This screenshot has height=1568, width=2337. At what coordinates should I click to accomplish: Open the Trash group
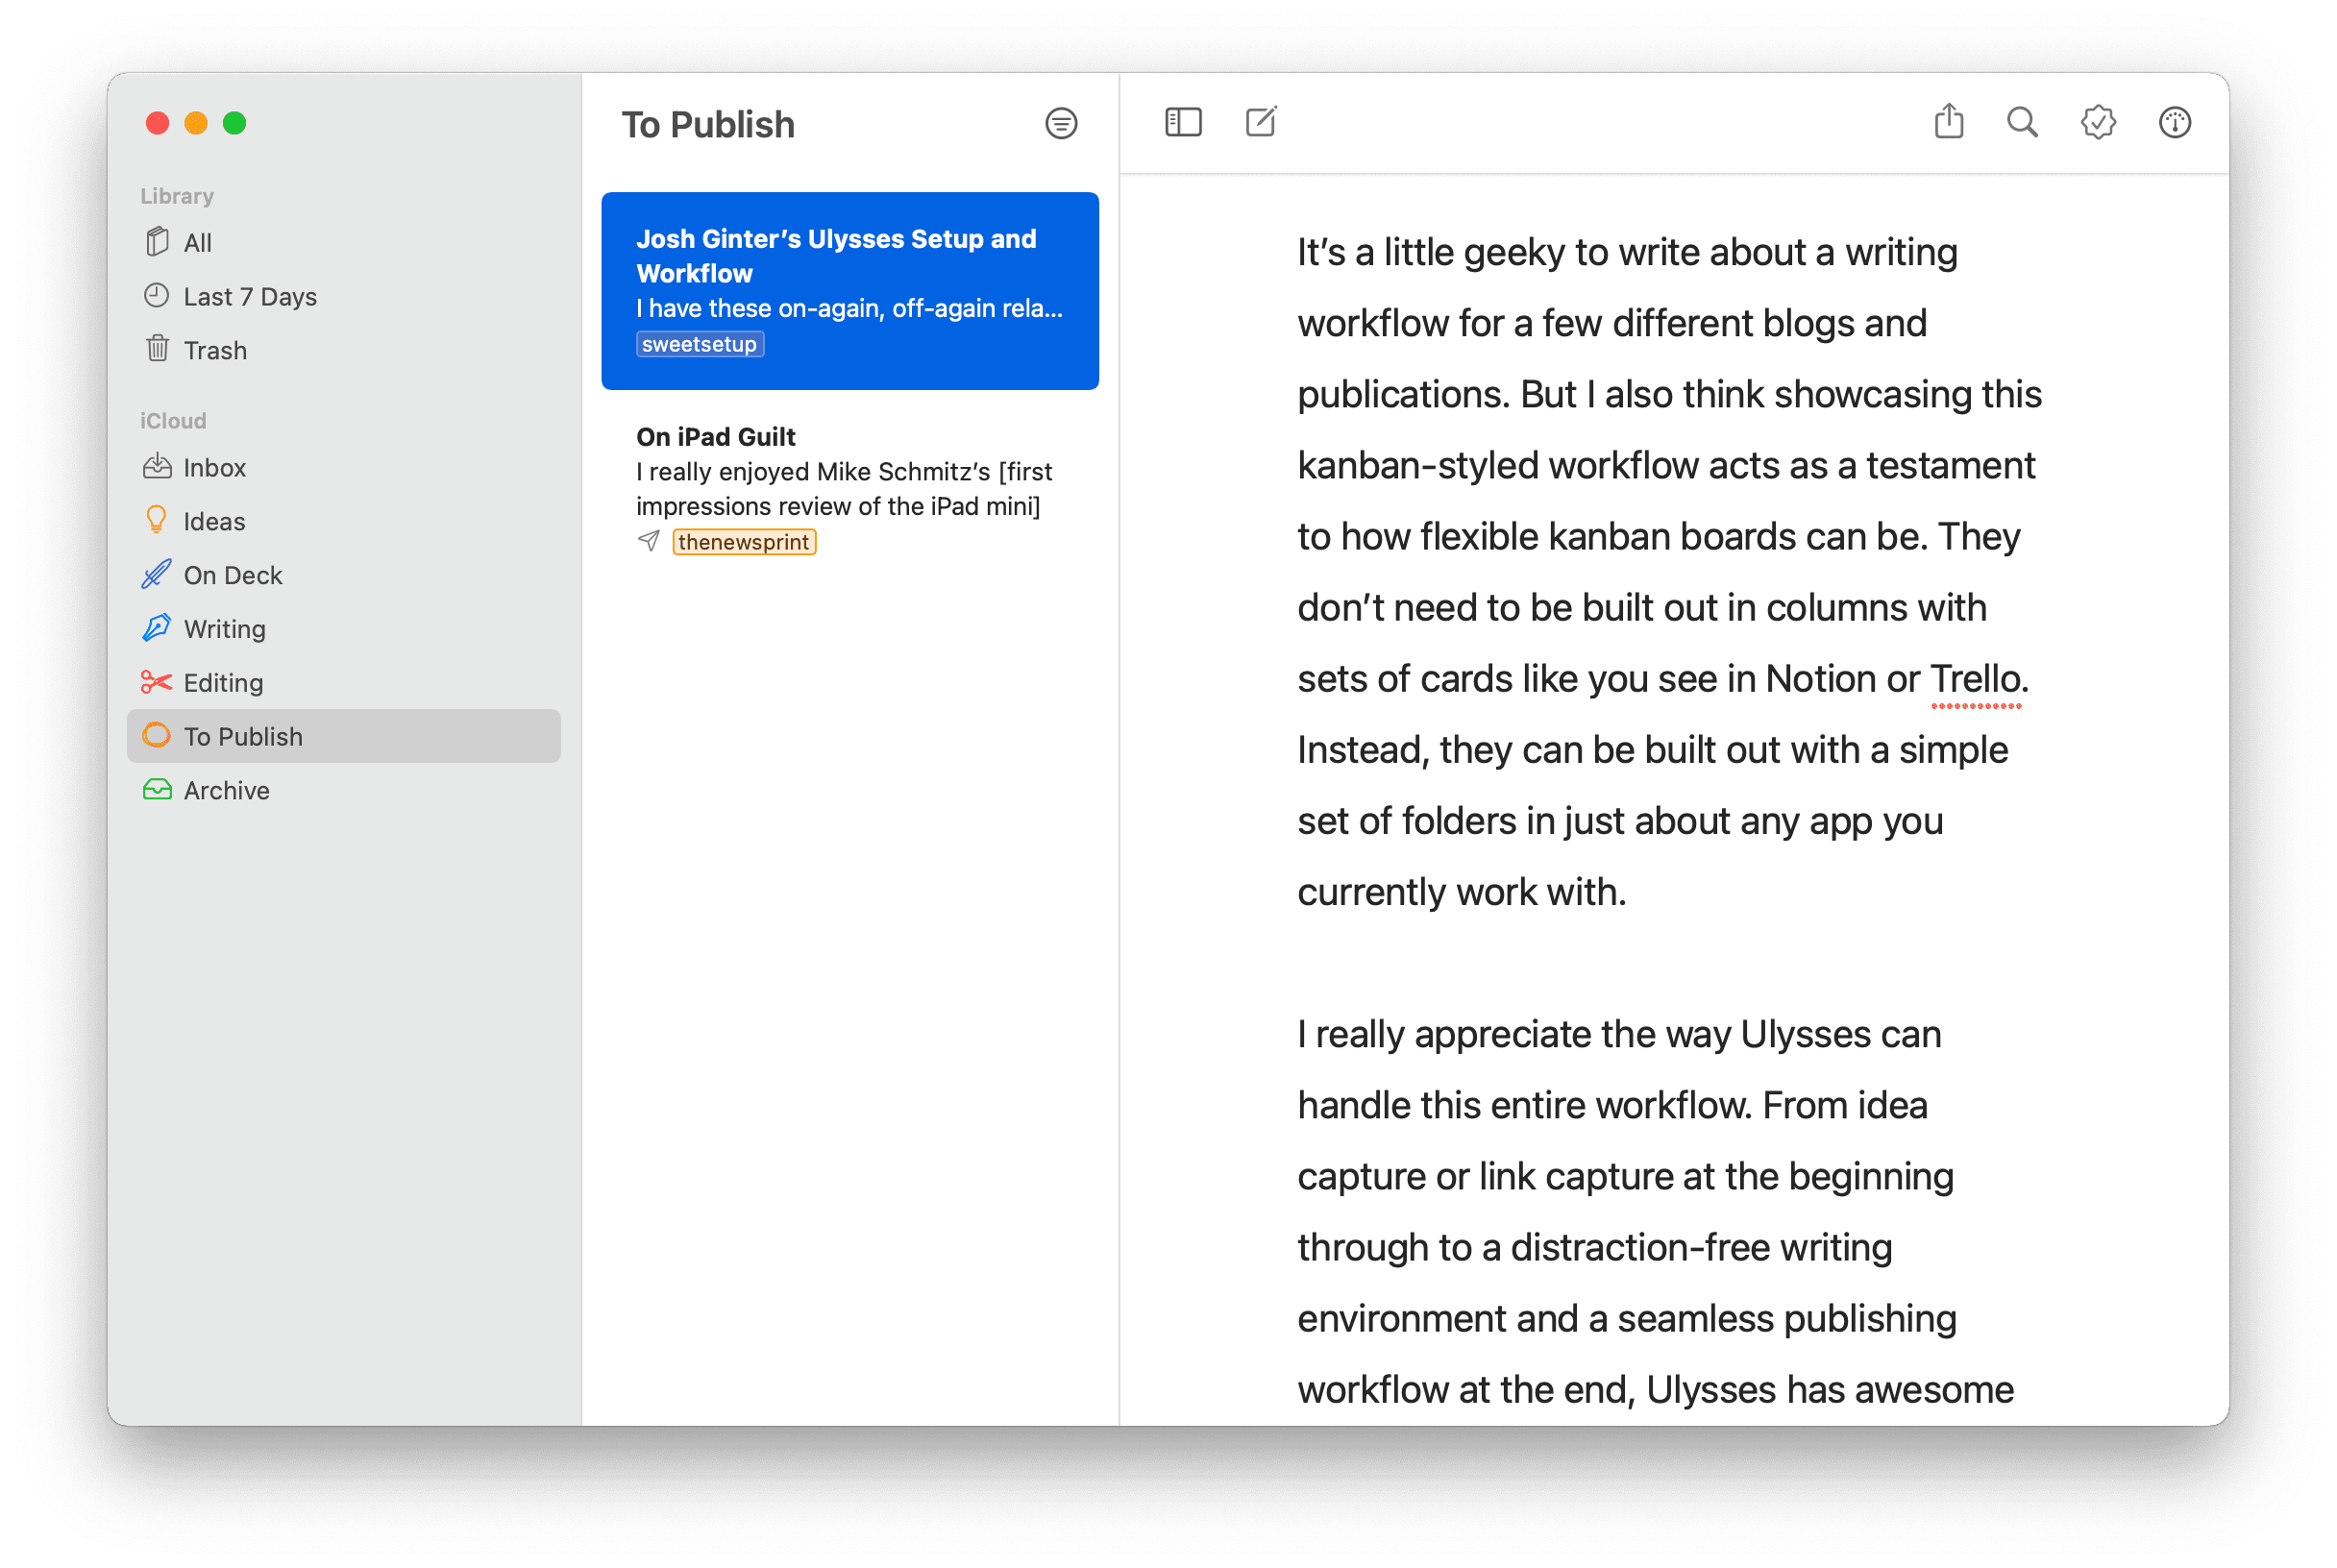pos(343,350)
